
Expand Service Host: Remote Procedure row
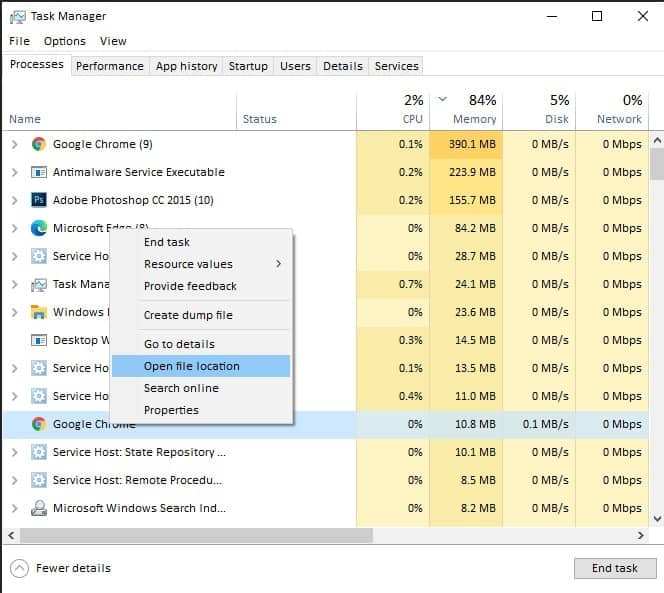coord(14,480)
